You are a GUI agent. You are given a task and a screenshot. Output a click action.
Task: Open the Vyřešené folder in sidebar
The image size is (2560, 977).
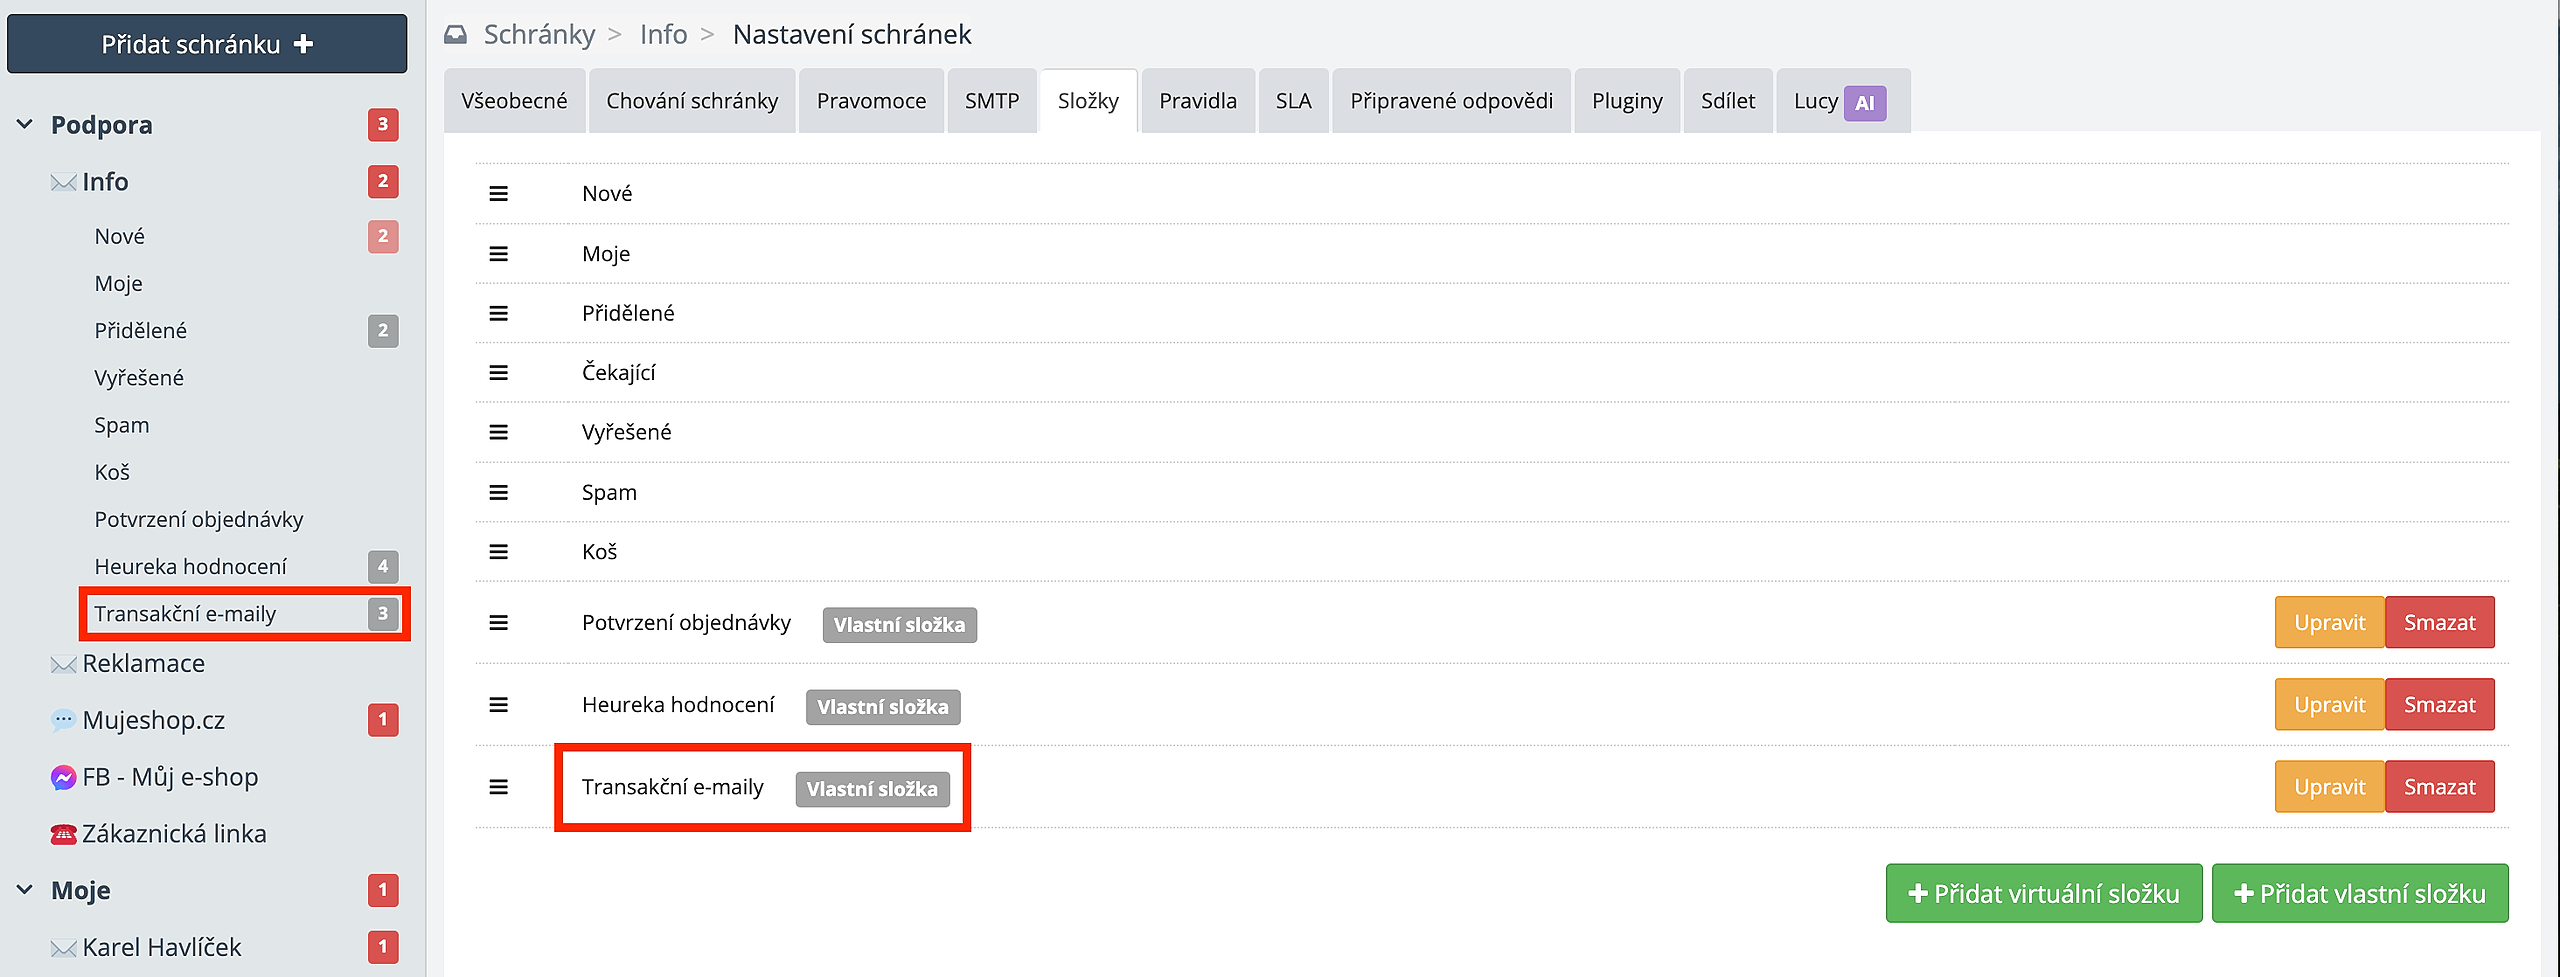tap(139, 378)
